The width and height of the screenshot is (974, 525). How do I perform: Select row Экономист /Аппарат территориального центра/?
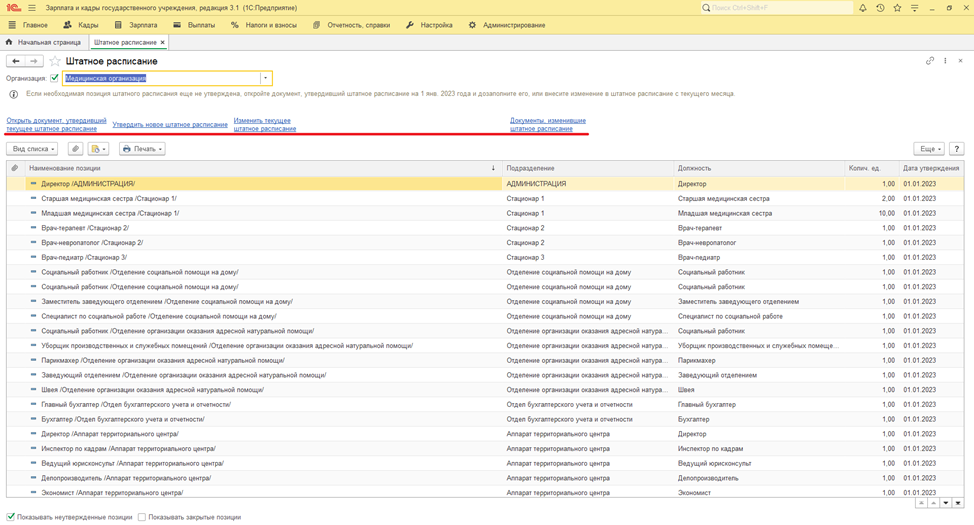point(485,493)
